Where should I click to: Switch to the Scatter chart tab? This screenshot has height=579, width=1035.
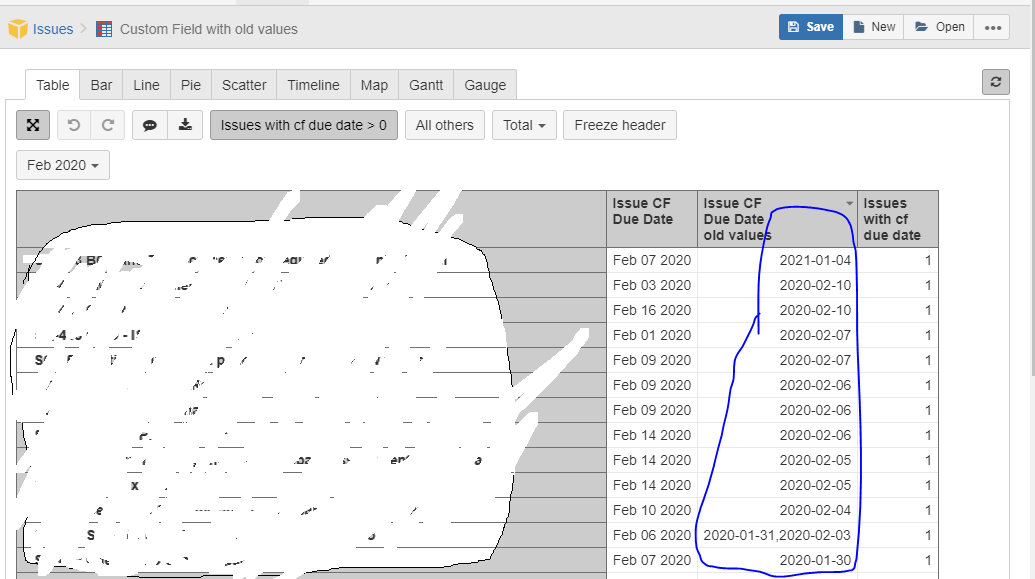pyautogui.click(x=244, y=85)
